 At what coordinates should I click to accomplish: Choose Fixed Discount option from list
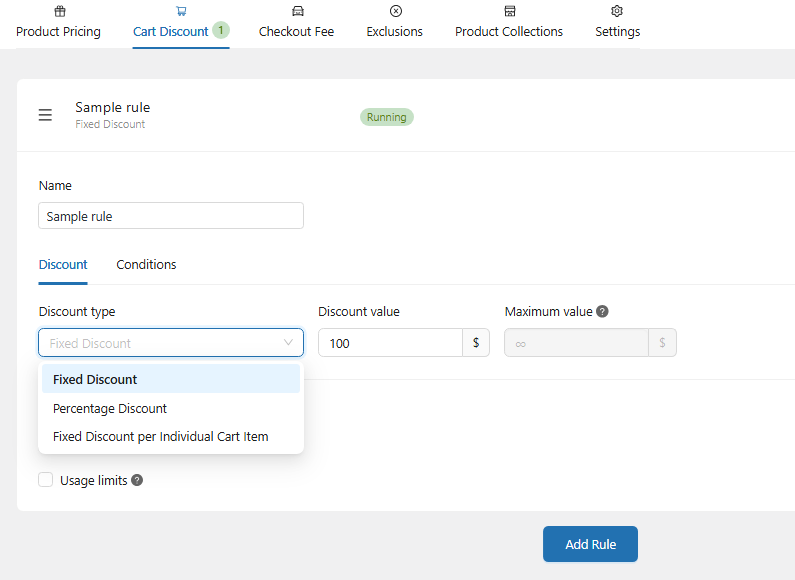point(171,379)
